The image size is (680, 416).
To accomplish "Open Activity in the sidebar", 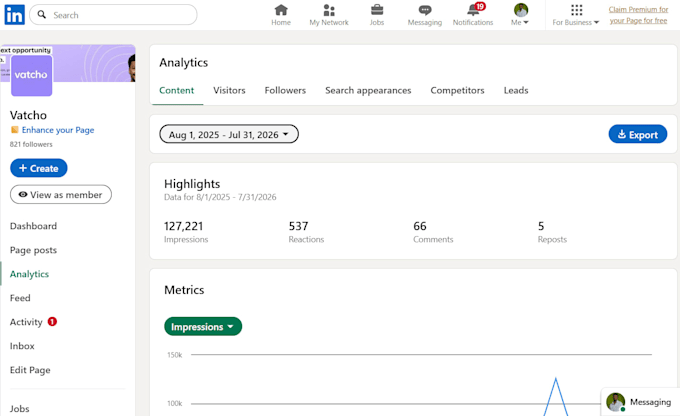I will [x=26, y=322].
